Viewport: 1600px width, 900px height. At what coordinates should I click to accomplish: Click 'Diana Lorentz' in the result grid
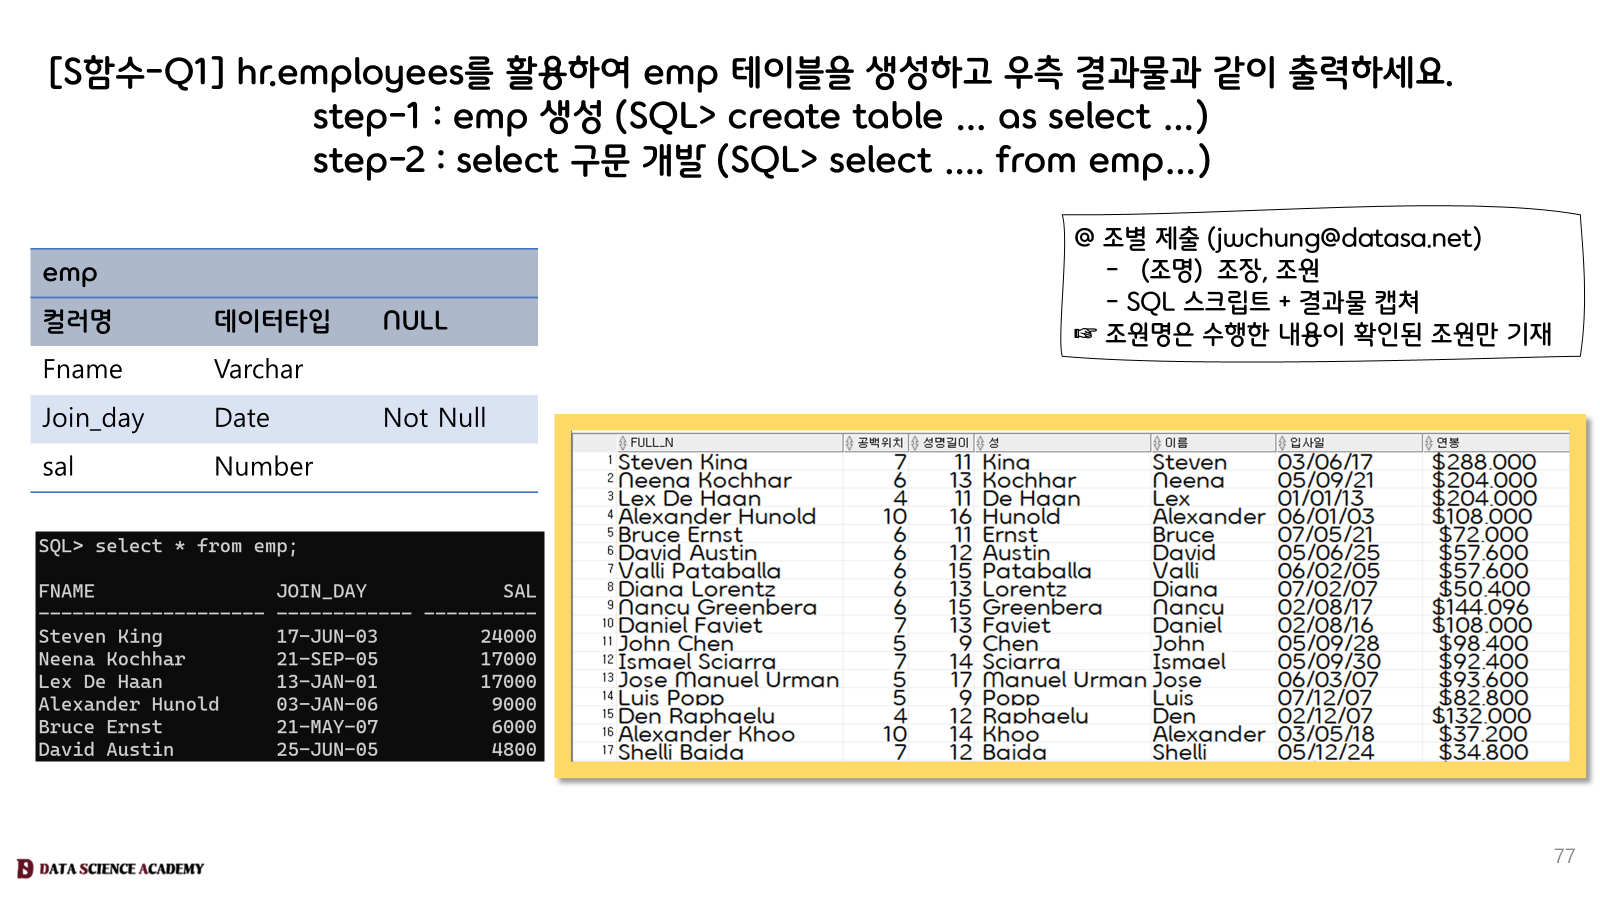tap(696, 589)
